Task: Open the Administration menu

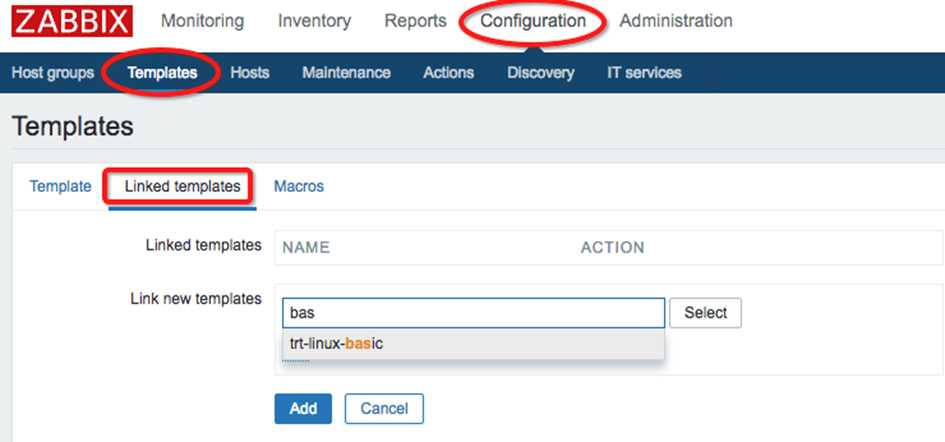Action: tap(676, 21)
